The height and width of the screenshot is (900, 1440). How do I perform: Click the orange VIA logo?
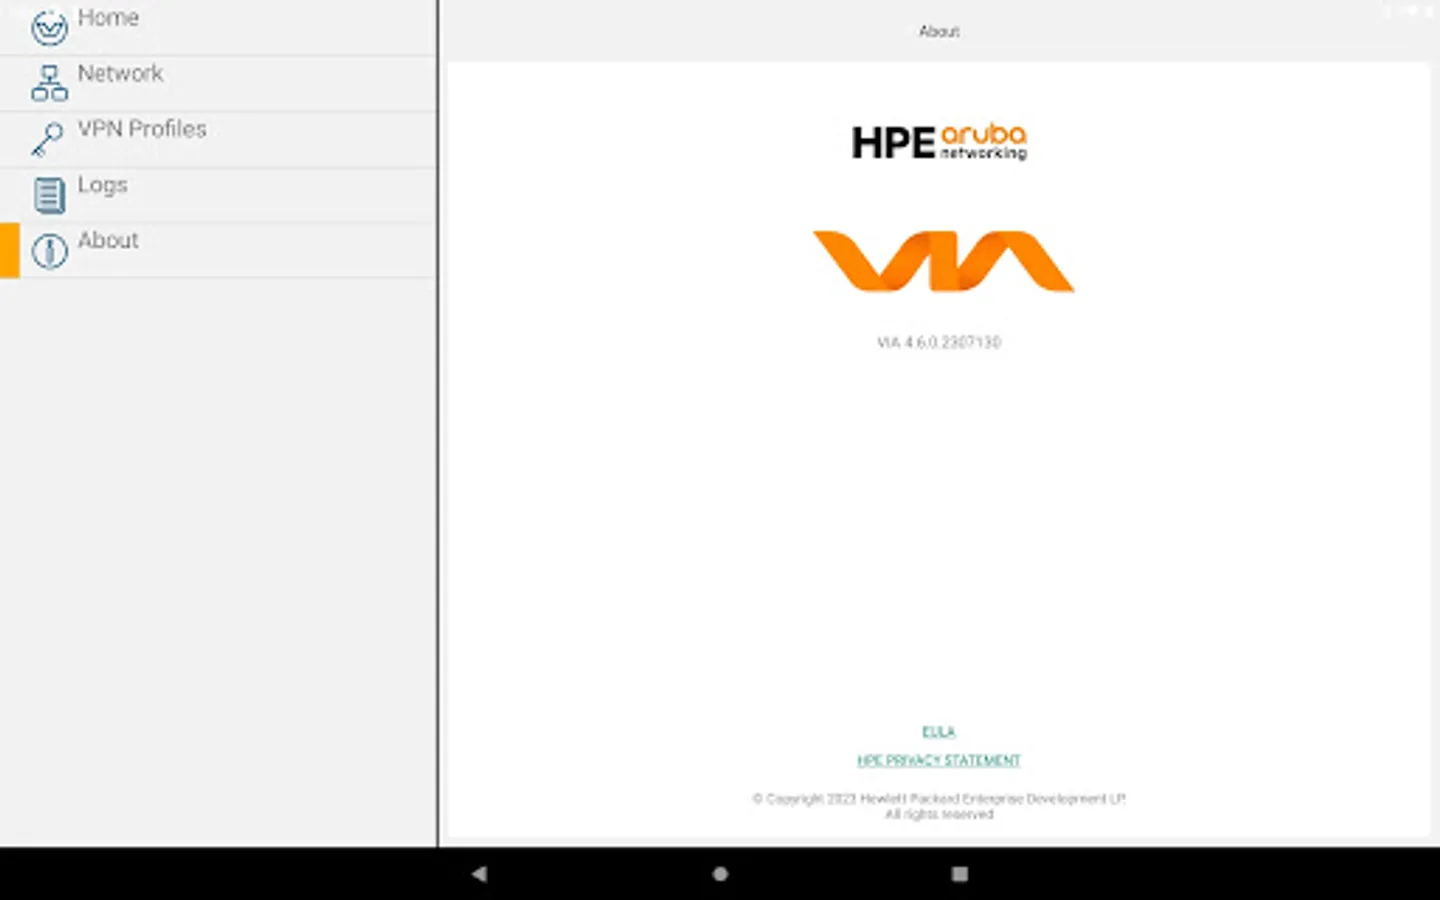[943, 261]
